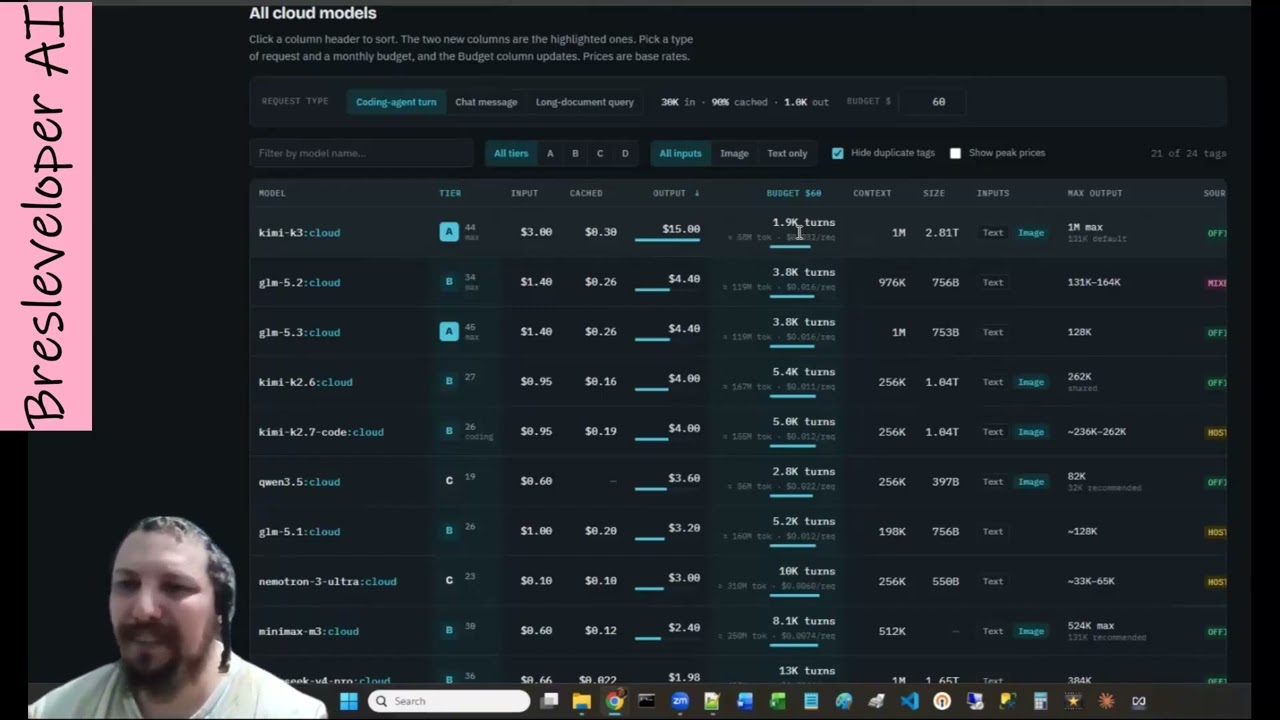Open the Notepad taskbar icon
Screen dimensions: 1280x720
811,701
